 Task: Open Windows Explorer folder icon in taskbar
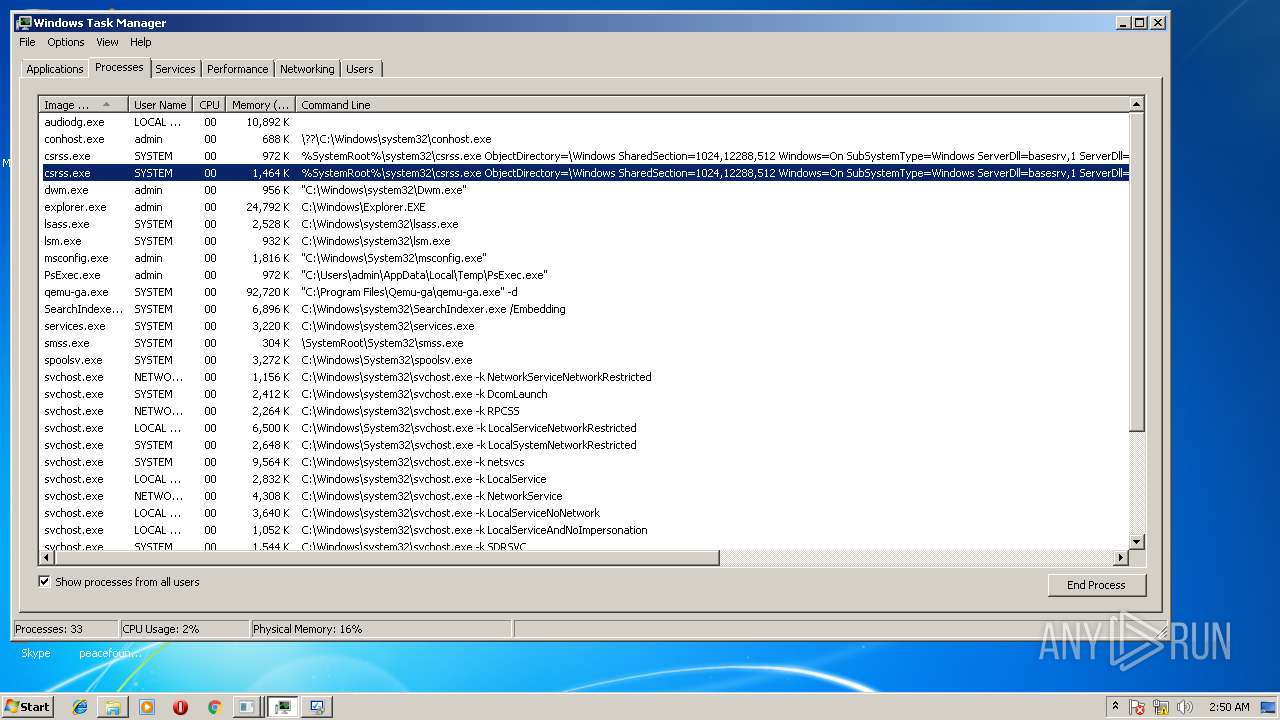113,707
